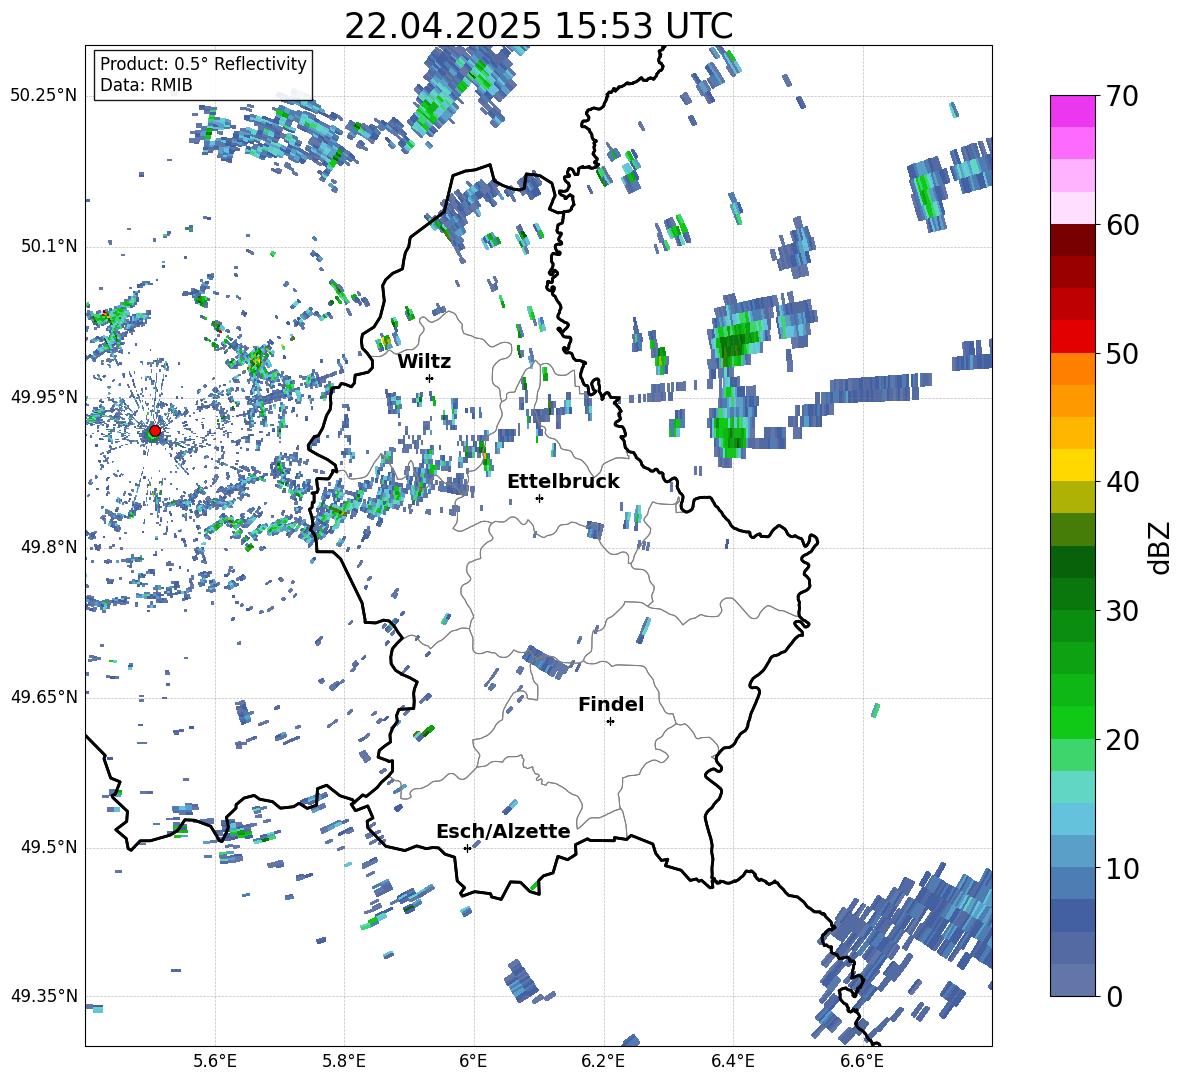
Task: Click the bright green colorbar segment near 20
Action: [1072, 722]
